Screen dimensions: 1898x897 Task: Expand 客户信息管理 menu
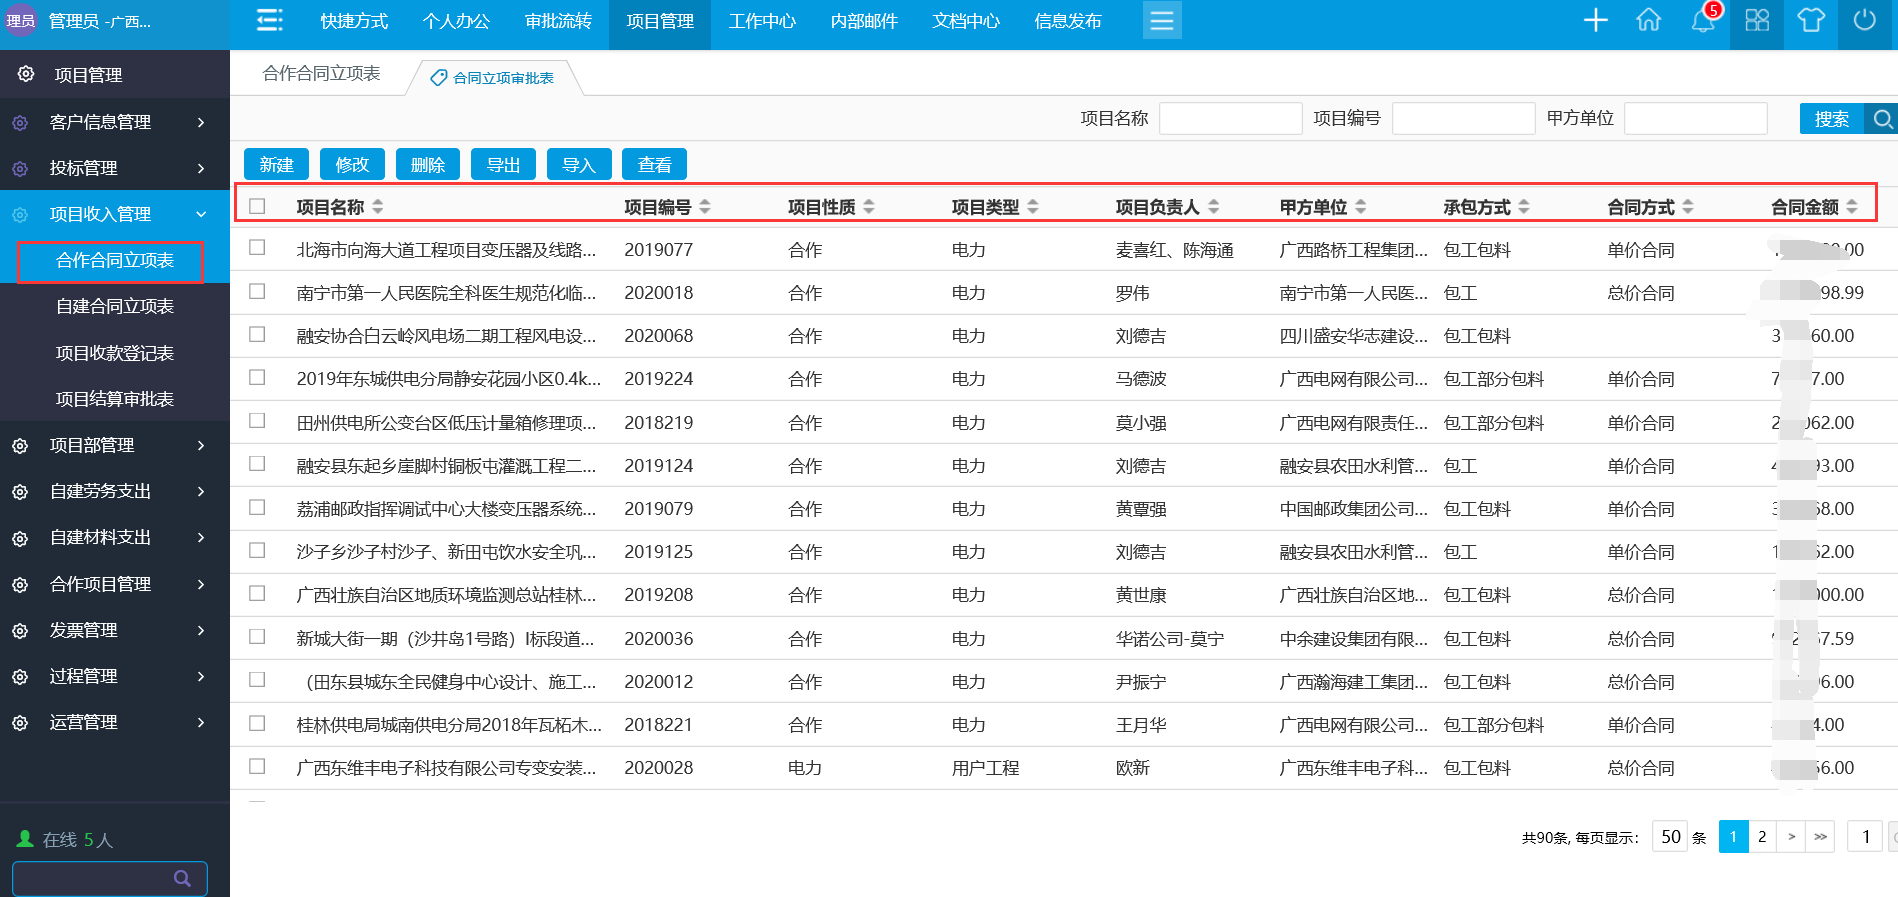[115, 122]
